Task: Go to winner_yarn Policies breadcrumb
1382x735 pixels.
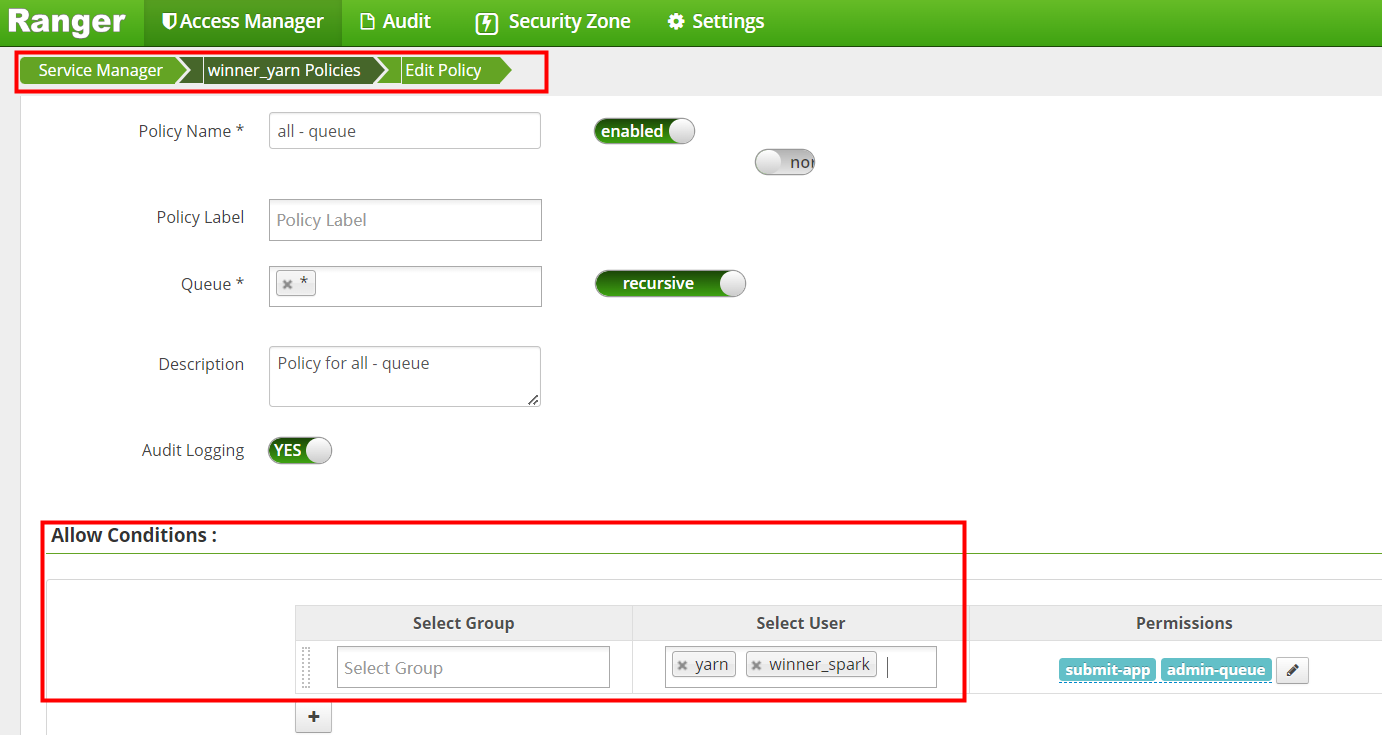Action: 283,70
